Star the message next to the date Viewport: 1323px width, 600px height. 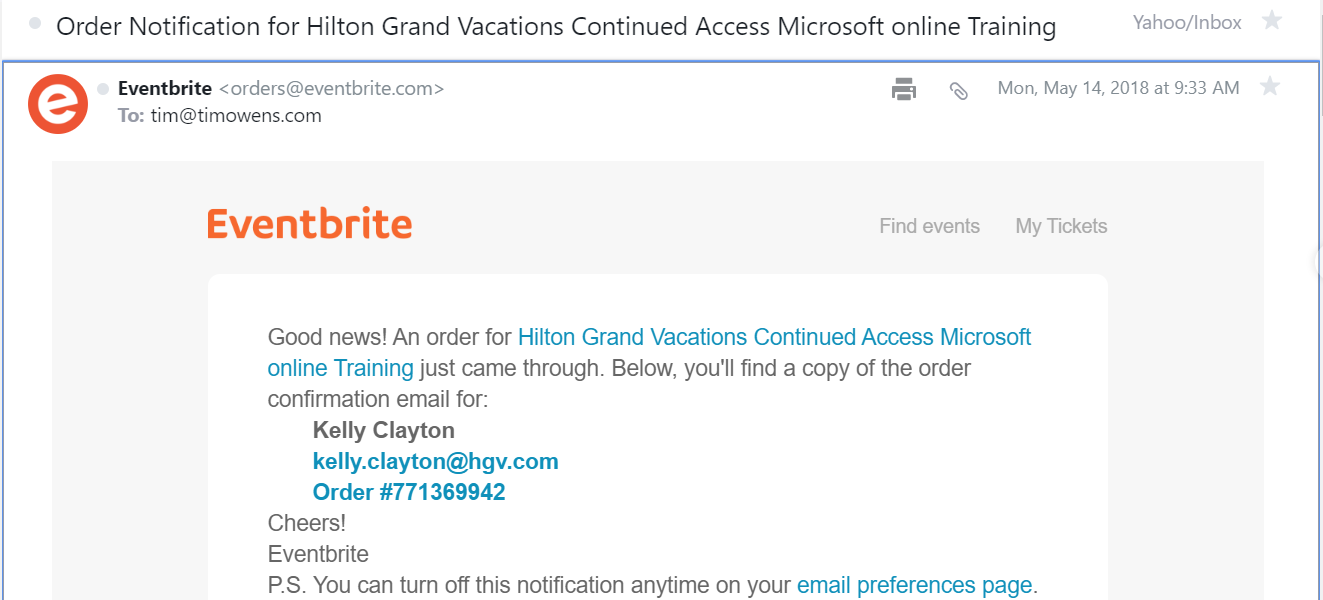(x=1270, y=87)
